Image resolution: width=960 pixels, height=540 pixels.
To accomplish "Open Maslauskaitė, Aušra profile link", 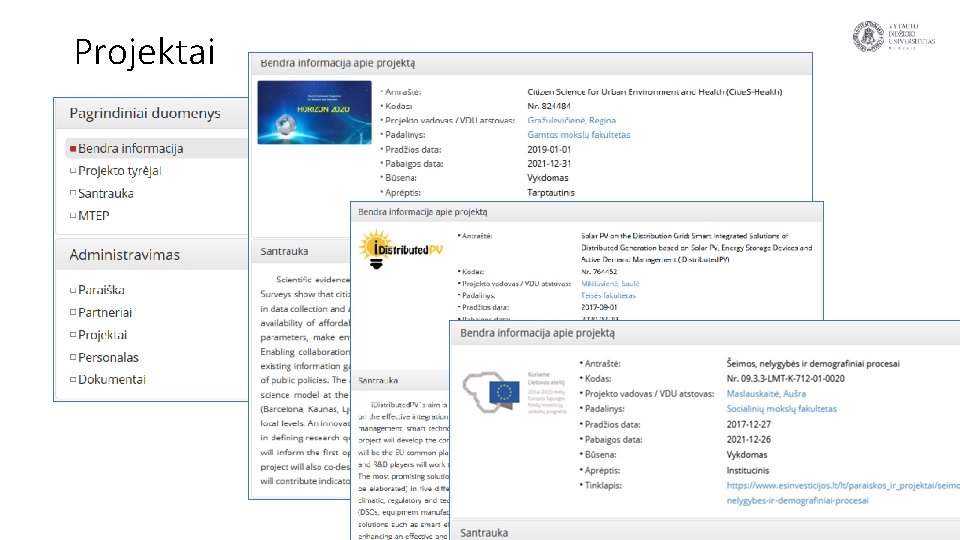I will pos(766,394).
